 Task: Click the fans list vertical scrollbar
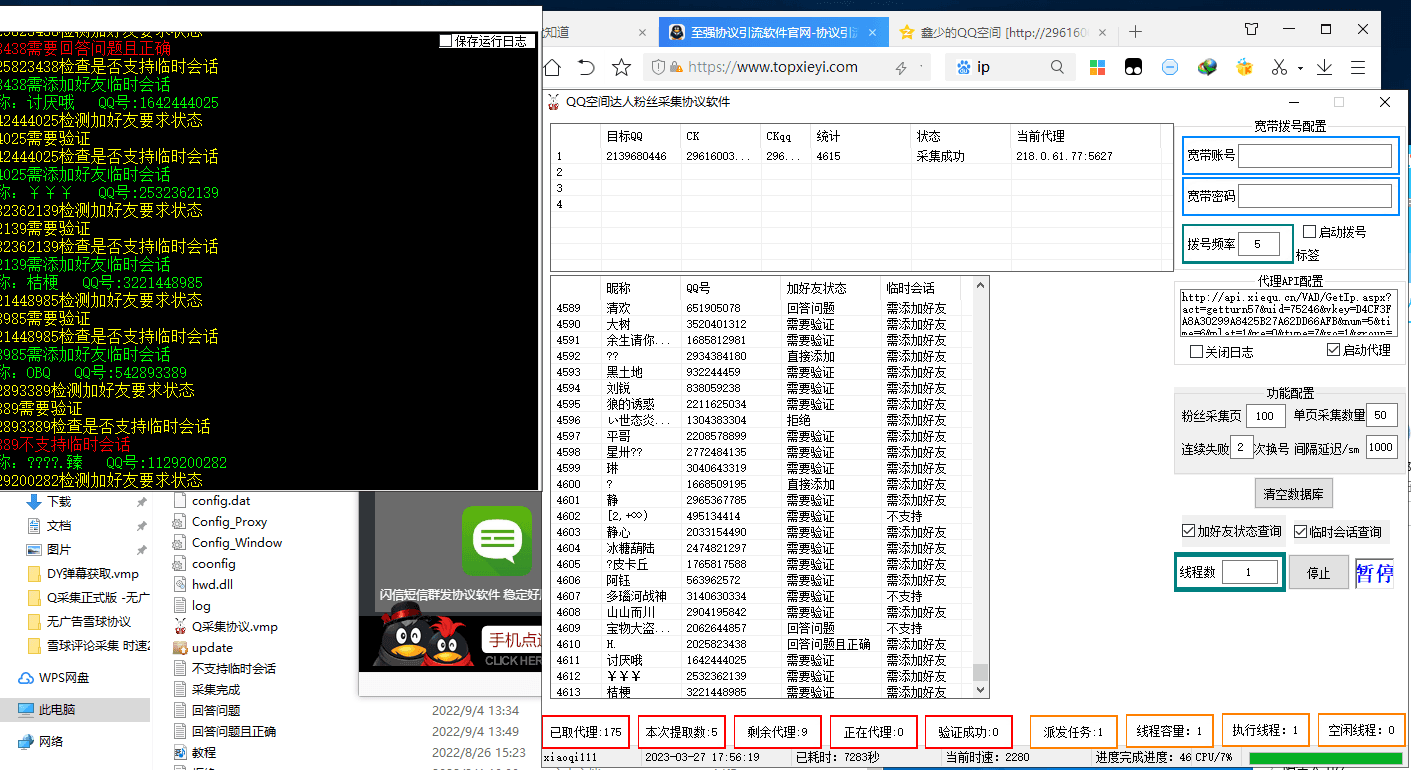click(980, 487)
